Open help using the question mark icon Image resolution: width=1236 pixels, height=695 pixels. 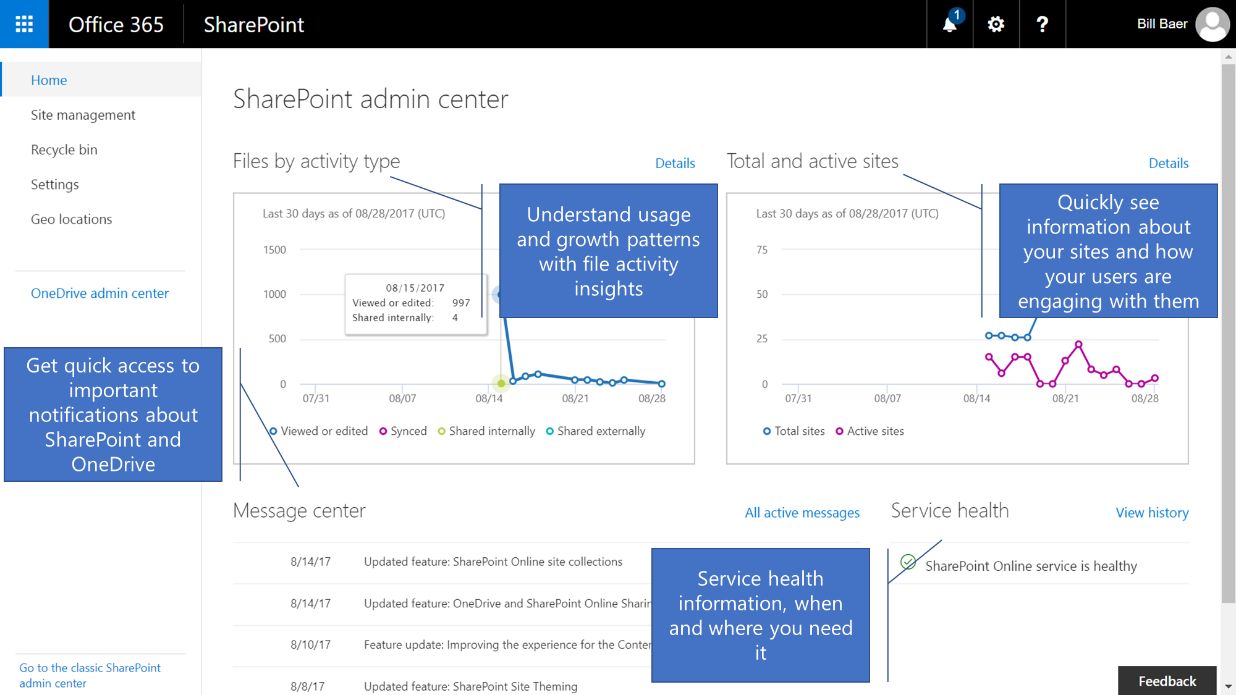[1042, 24]
